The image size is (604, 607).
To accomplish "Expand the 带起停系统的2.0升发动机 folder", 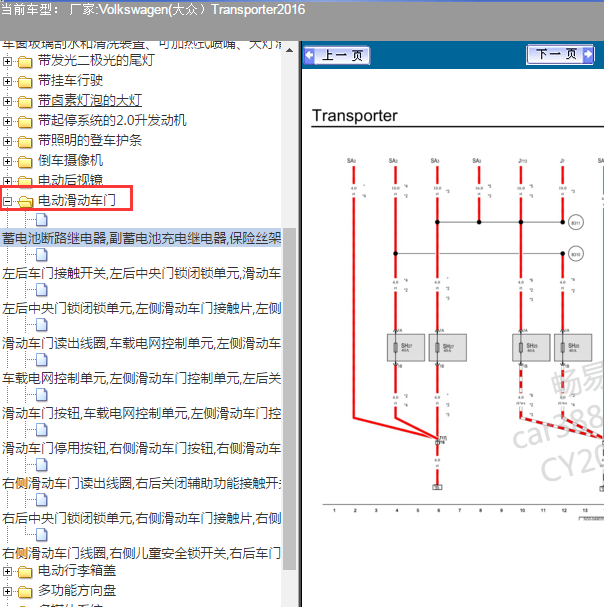I will (x=7, y=122).
